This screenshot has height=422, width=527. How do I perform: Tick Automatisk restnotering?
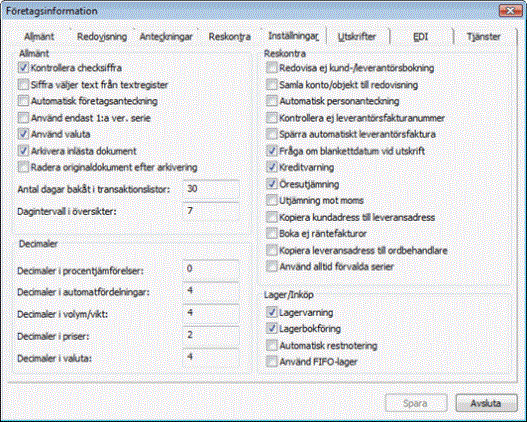coord(272,345)
